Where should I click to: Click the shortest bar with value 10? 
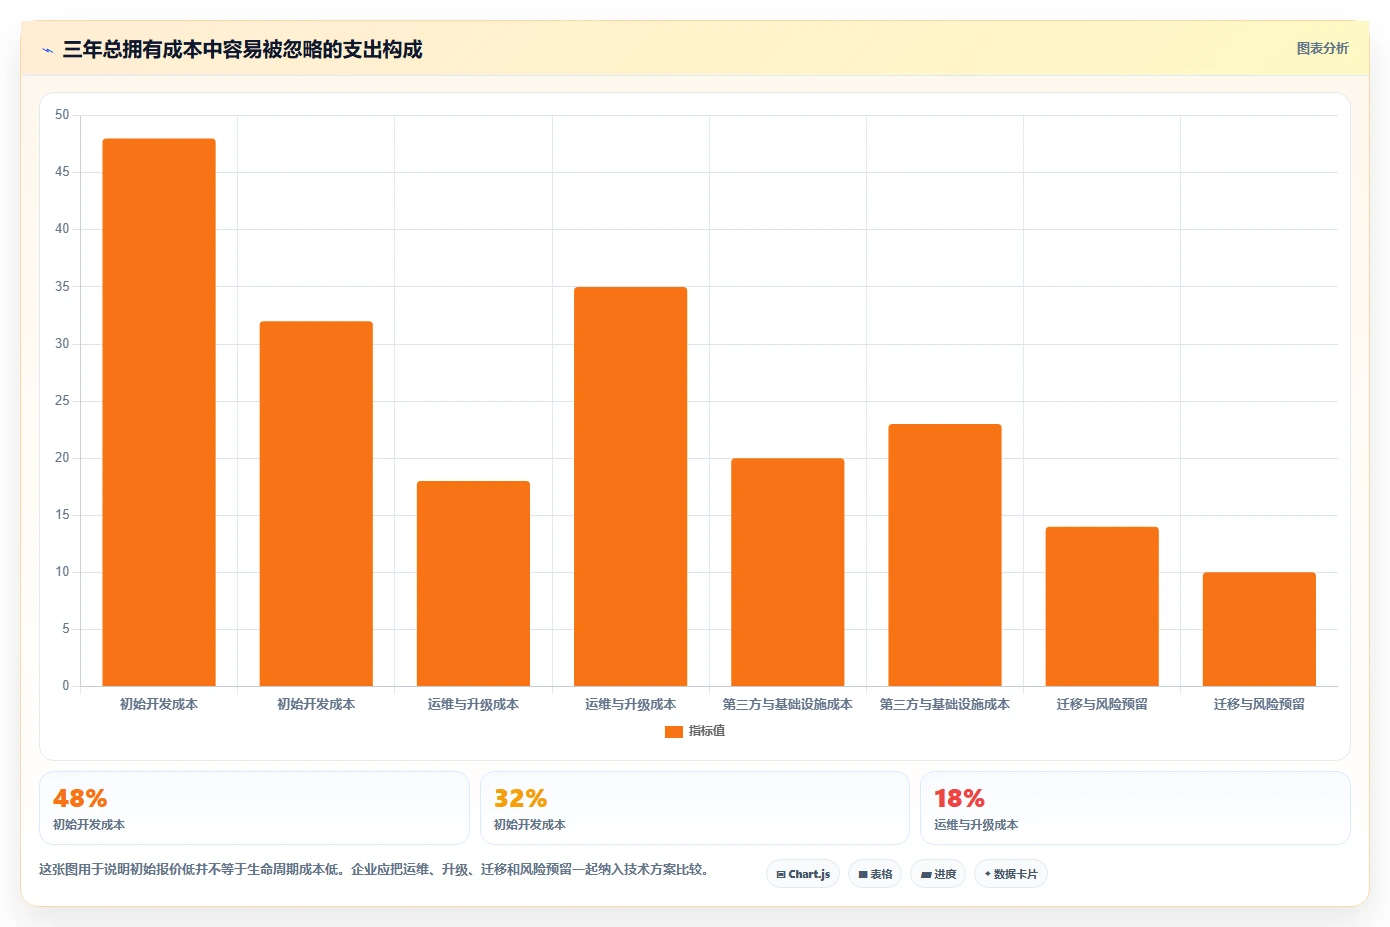click(1259, 629)
